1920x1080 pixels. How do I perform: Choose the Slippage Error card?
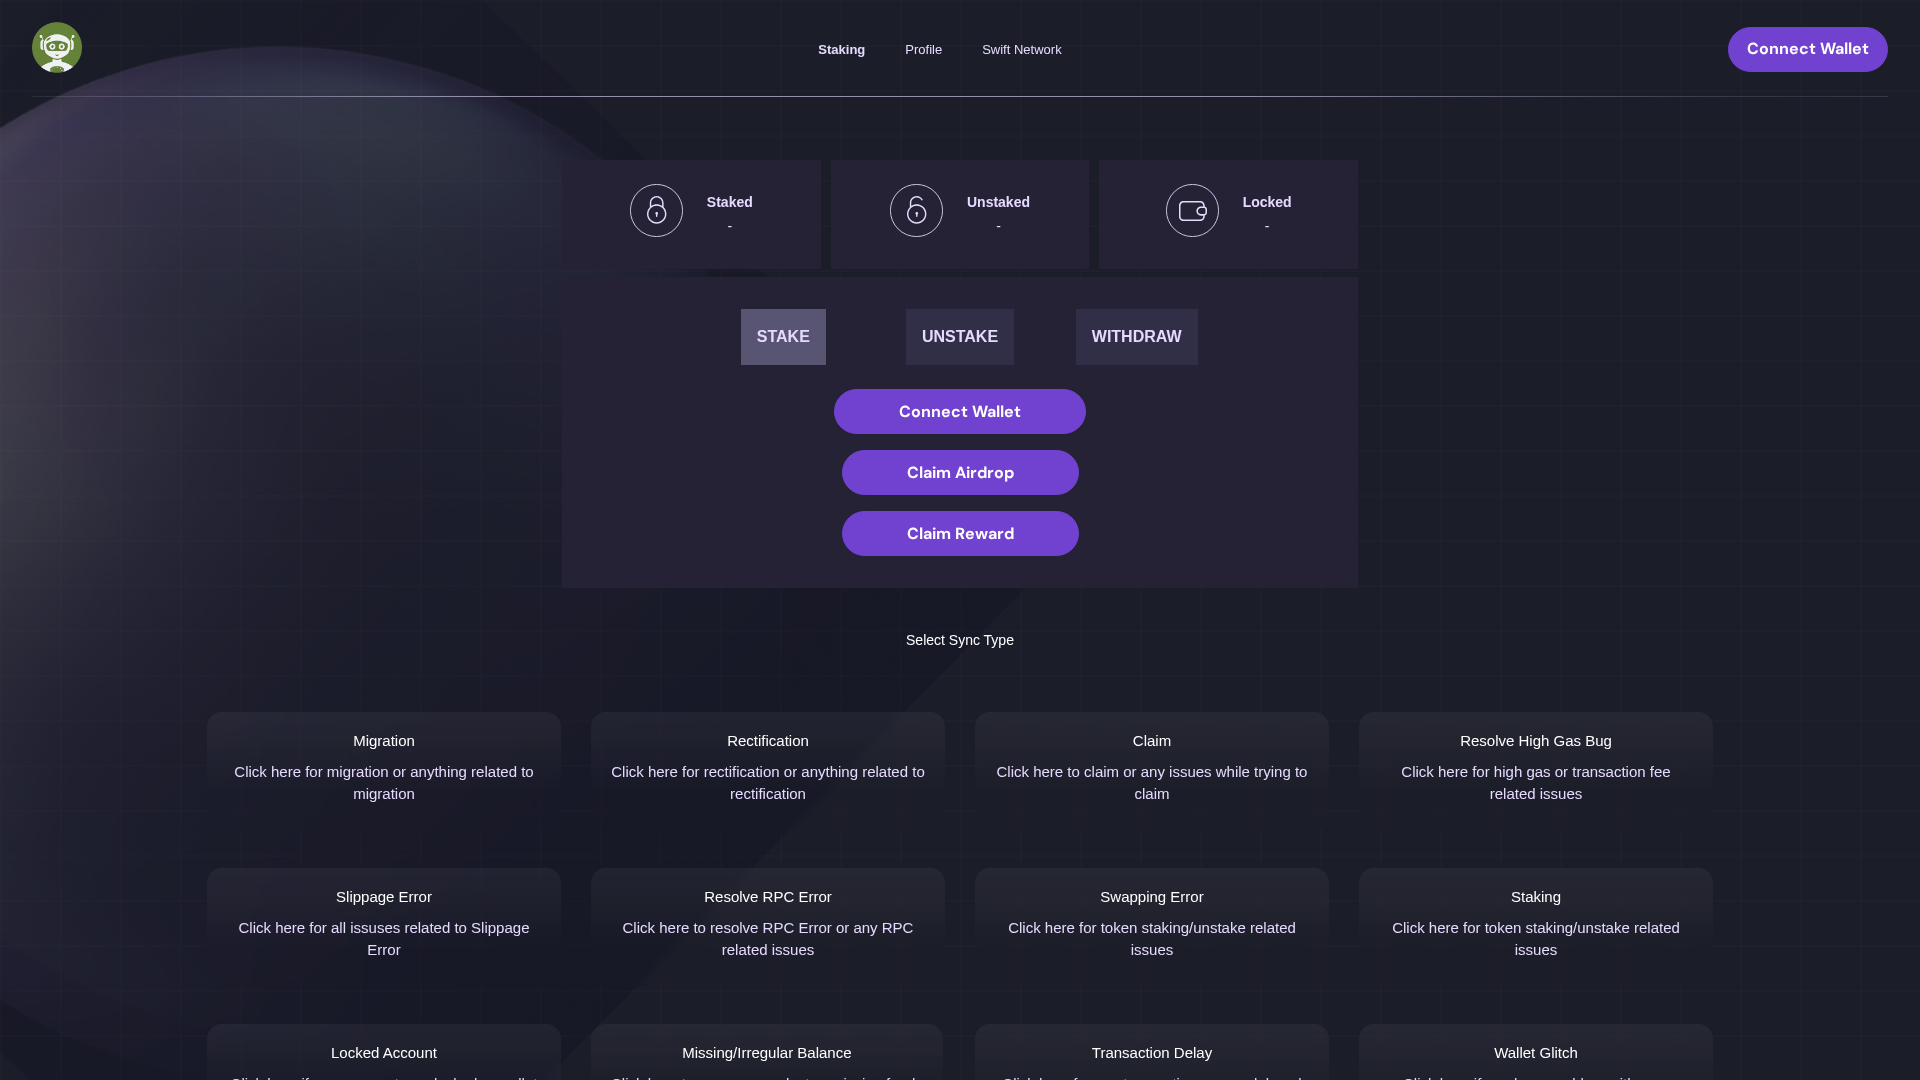(384, 929)
